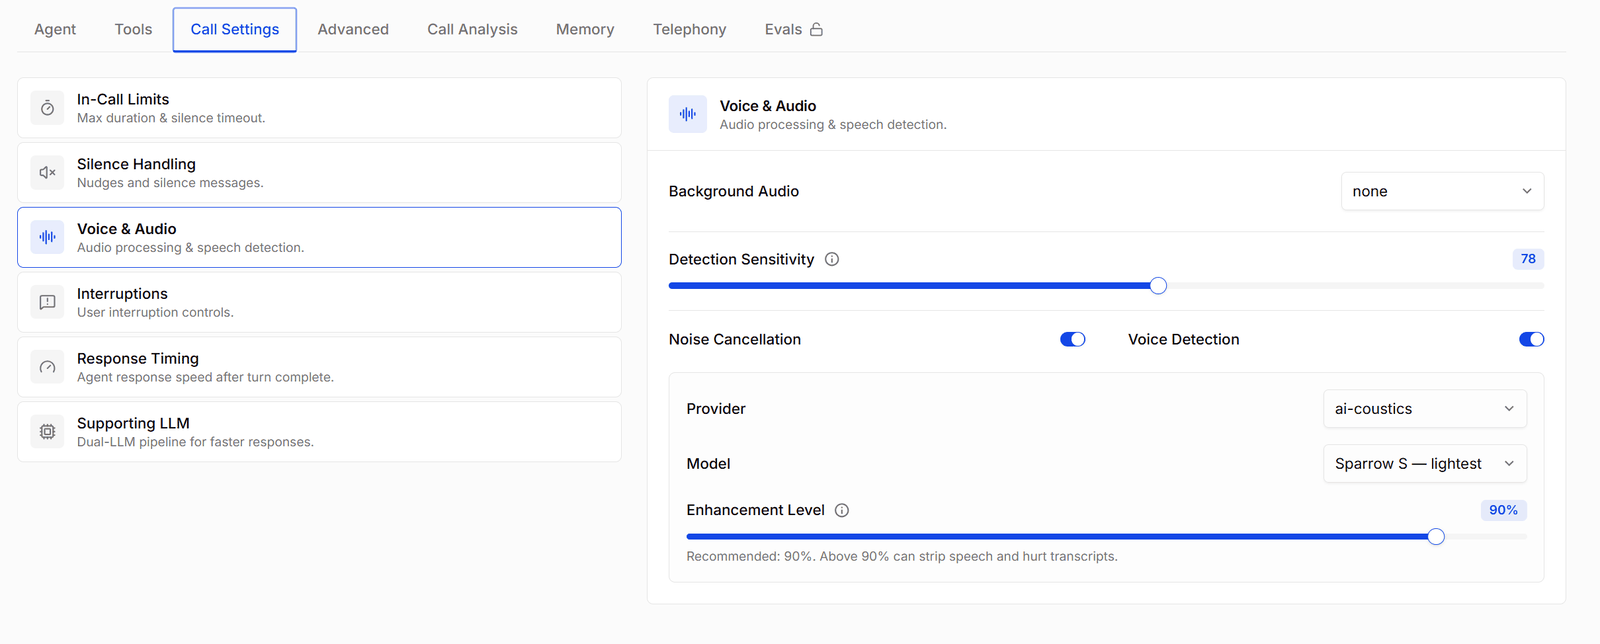The height and width of the screenshot is (644, 1600).
Task: Open the In-Call Limits section
Action: pyautogui.click(x=319, y=108)
